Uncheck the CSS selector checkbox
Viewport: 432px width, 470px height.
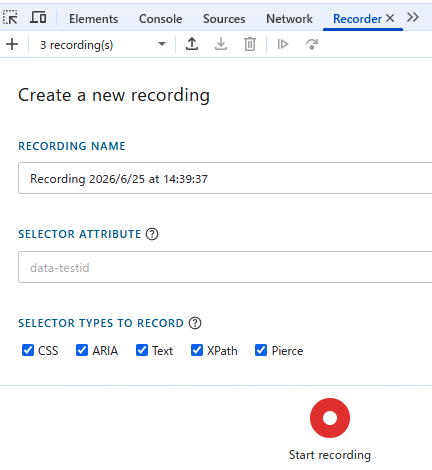click(28, 350)
